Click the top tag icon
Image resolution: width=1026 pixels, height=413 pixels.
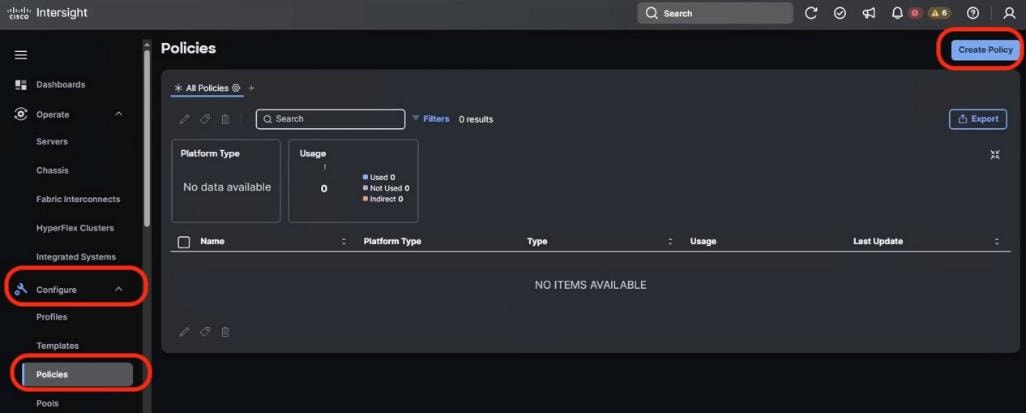tap(205, 118)
